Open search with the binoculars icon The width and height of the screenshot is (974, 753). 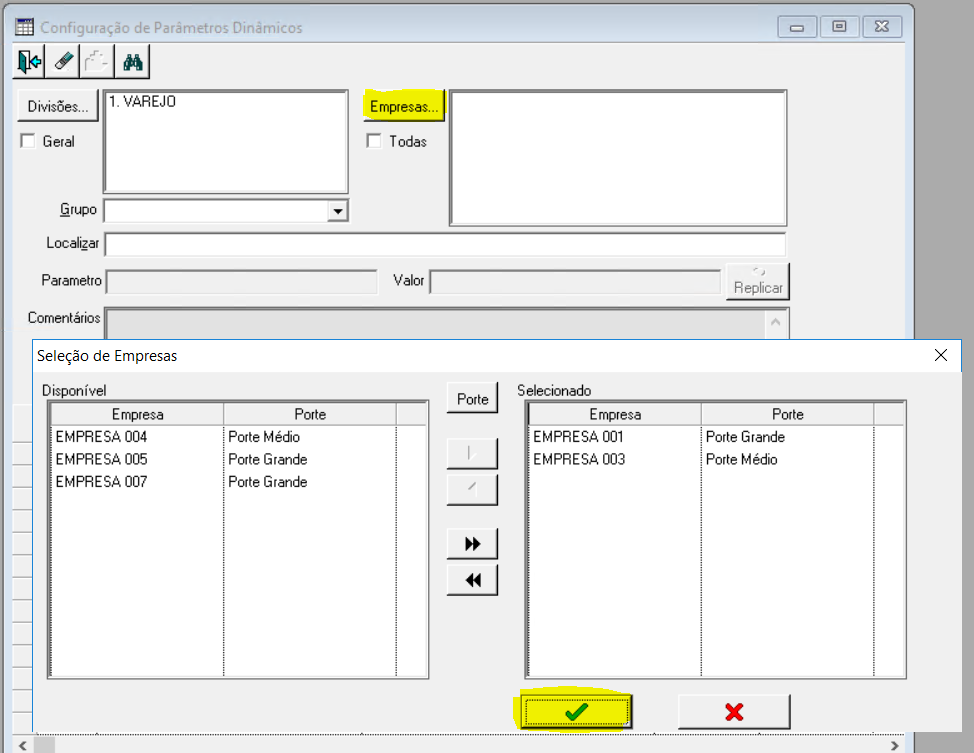tap(133, 62)
